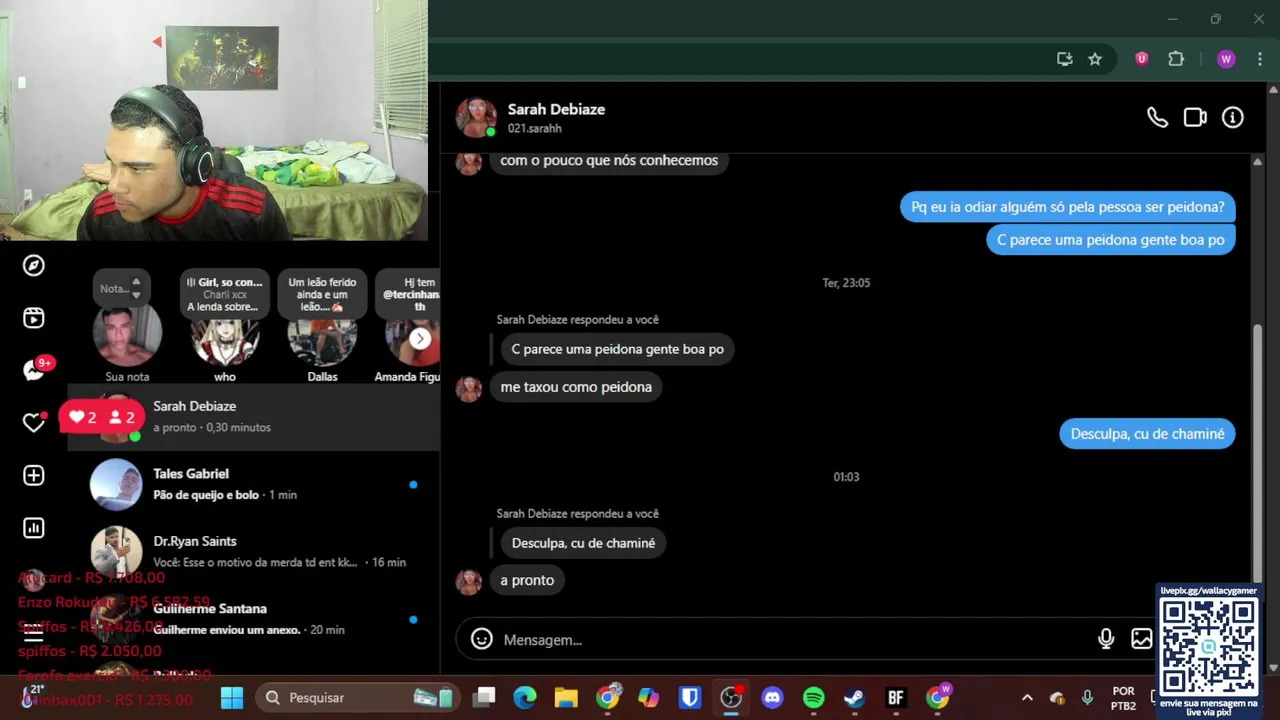The image size is (1280, 720).
Task: Open Chrome three-dot menu
Action: pyautogui.click(x=1260, y=59)
